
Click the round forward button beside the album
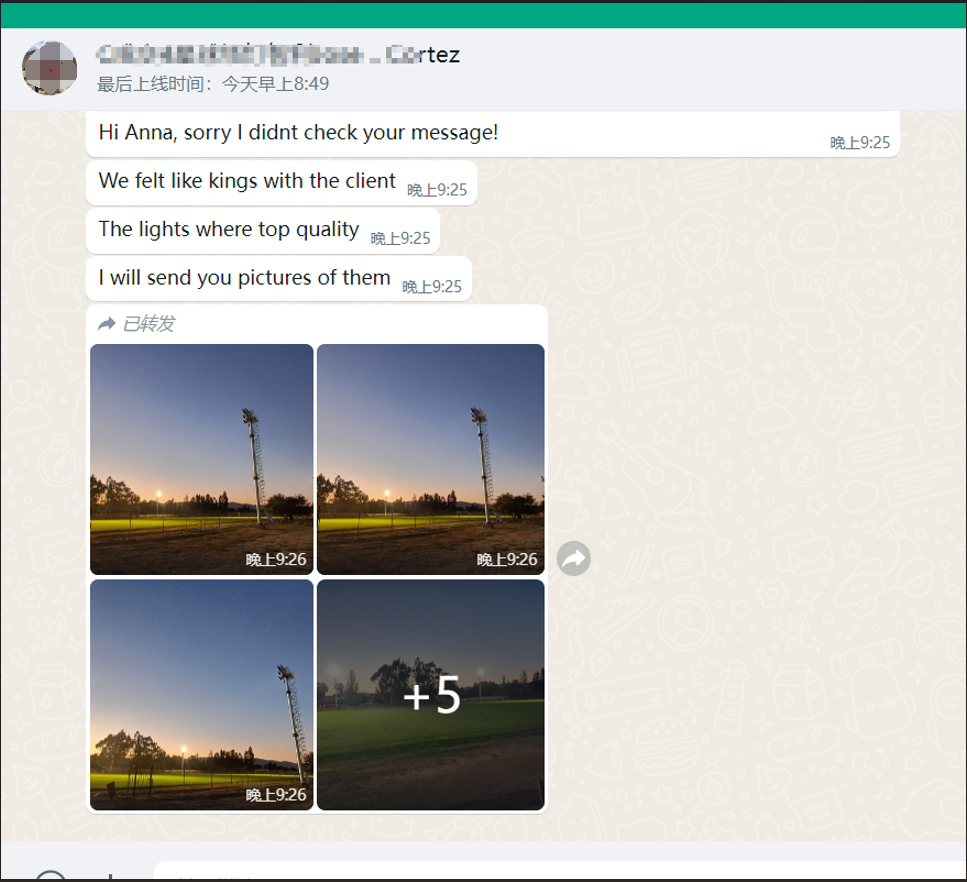pyautogui.click(x=573, y=559)
